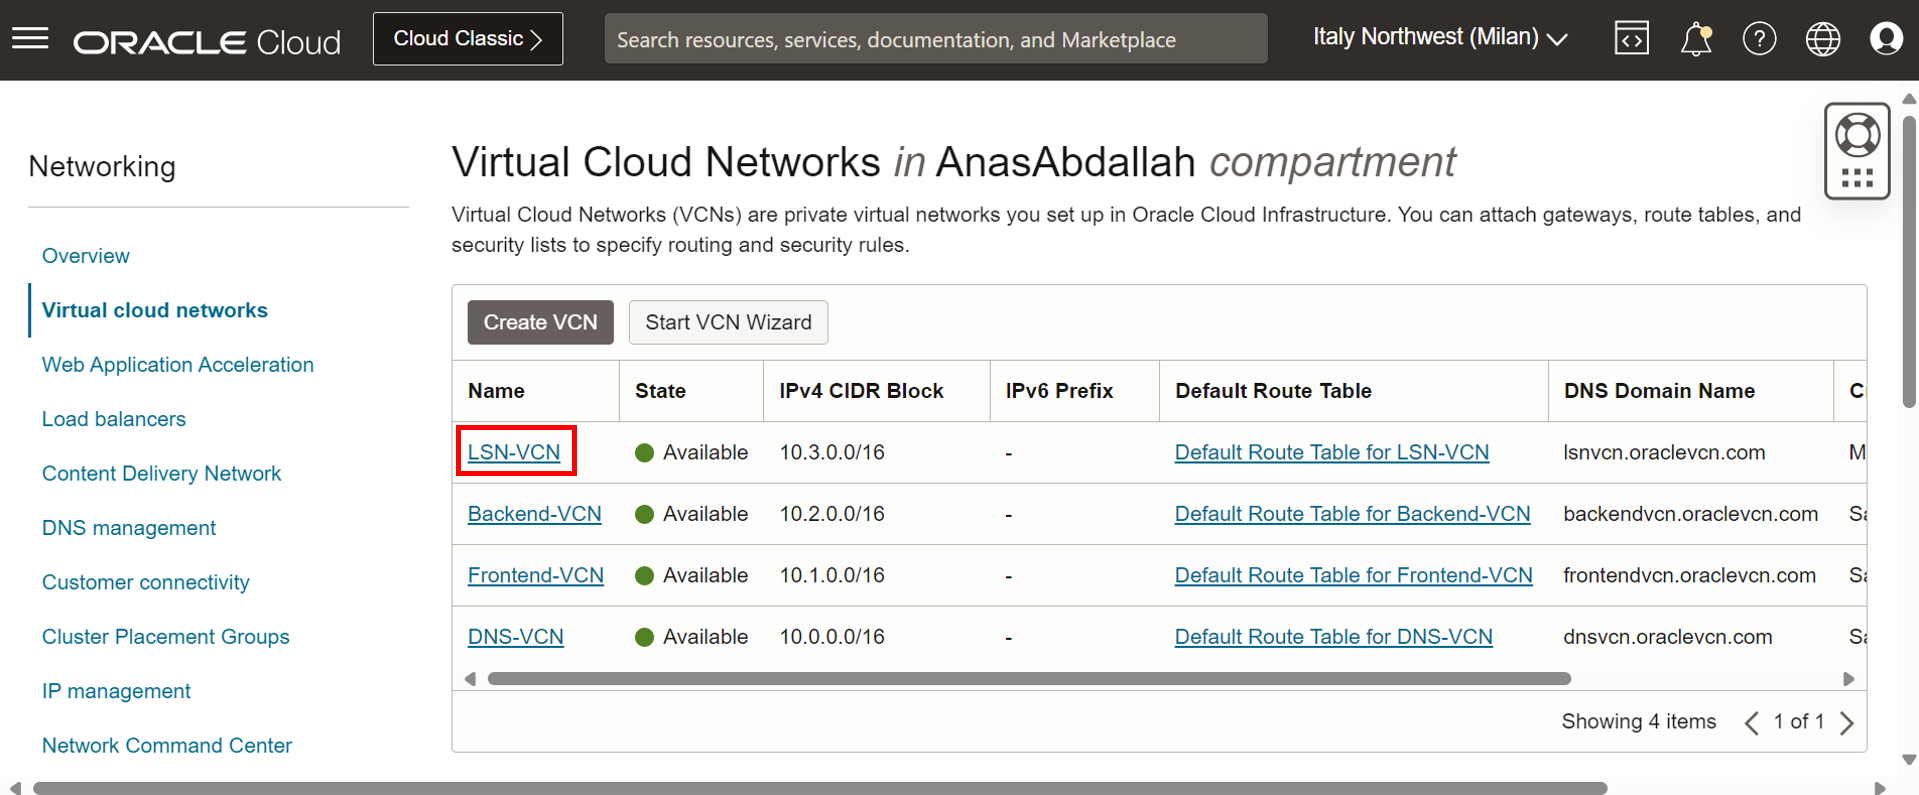Click Available status in LSN-VCN row

(692, 452)
